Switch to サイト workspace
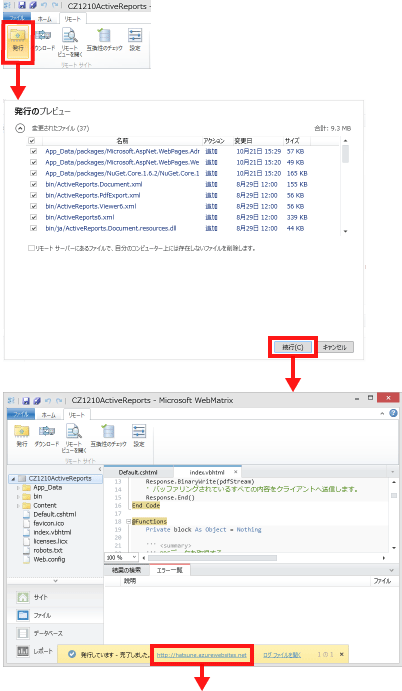402x691 pixels. click(55, 597)
